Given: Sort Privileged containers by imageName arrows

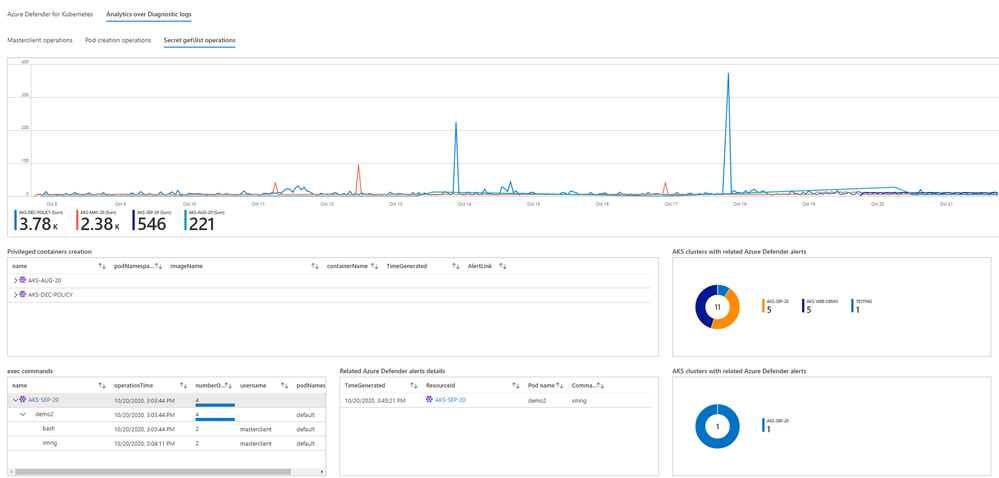Looking at the screenshot, I should click(315, 266).
